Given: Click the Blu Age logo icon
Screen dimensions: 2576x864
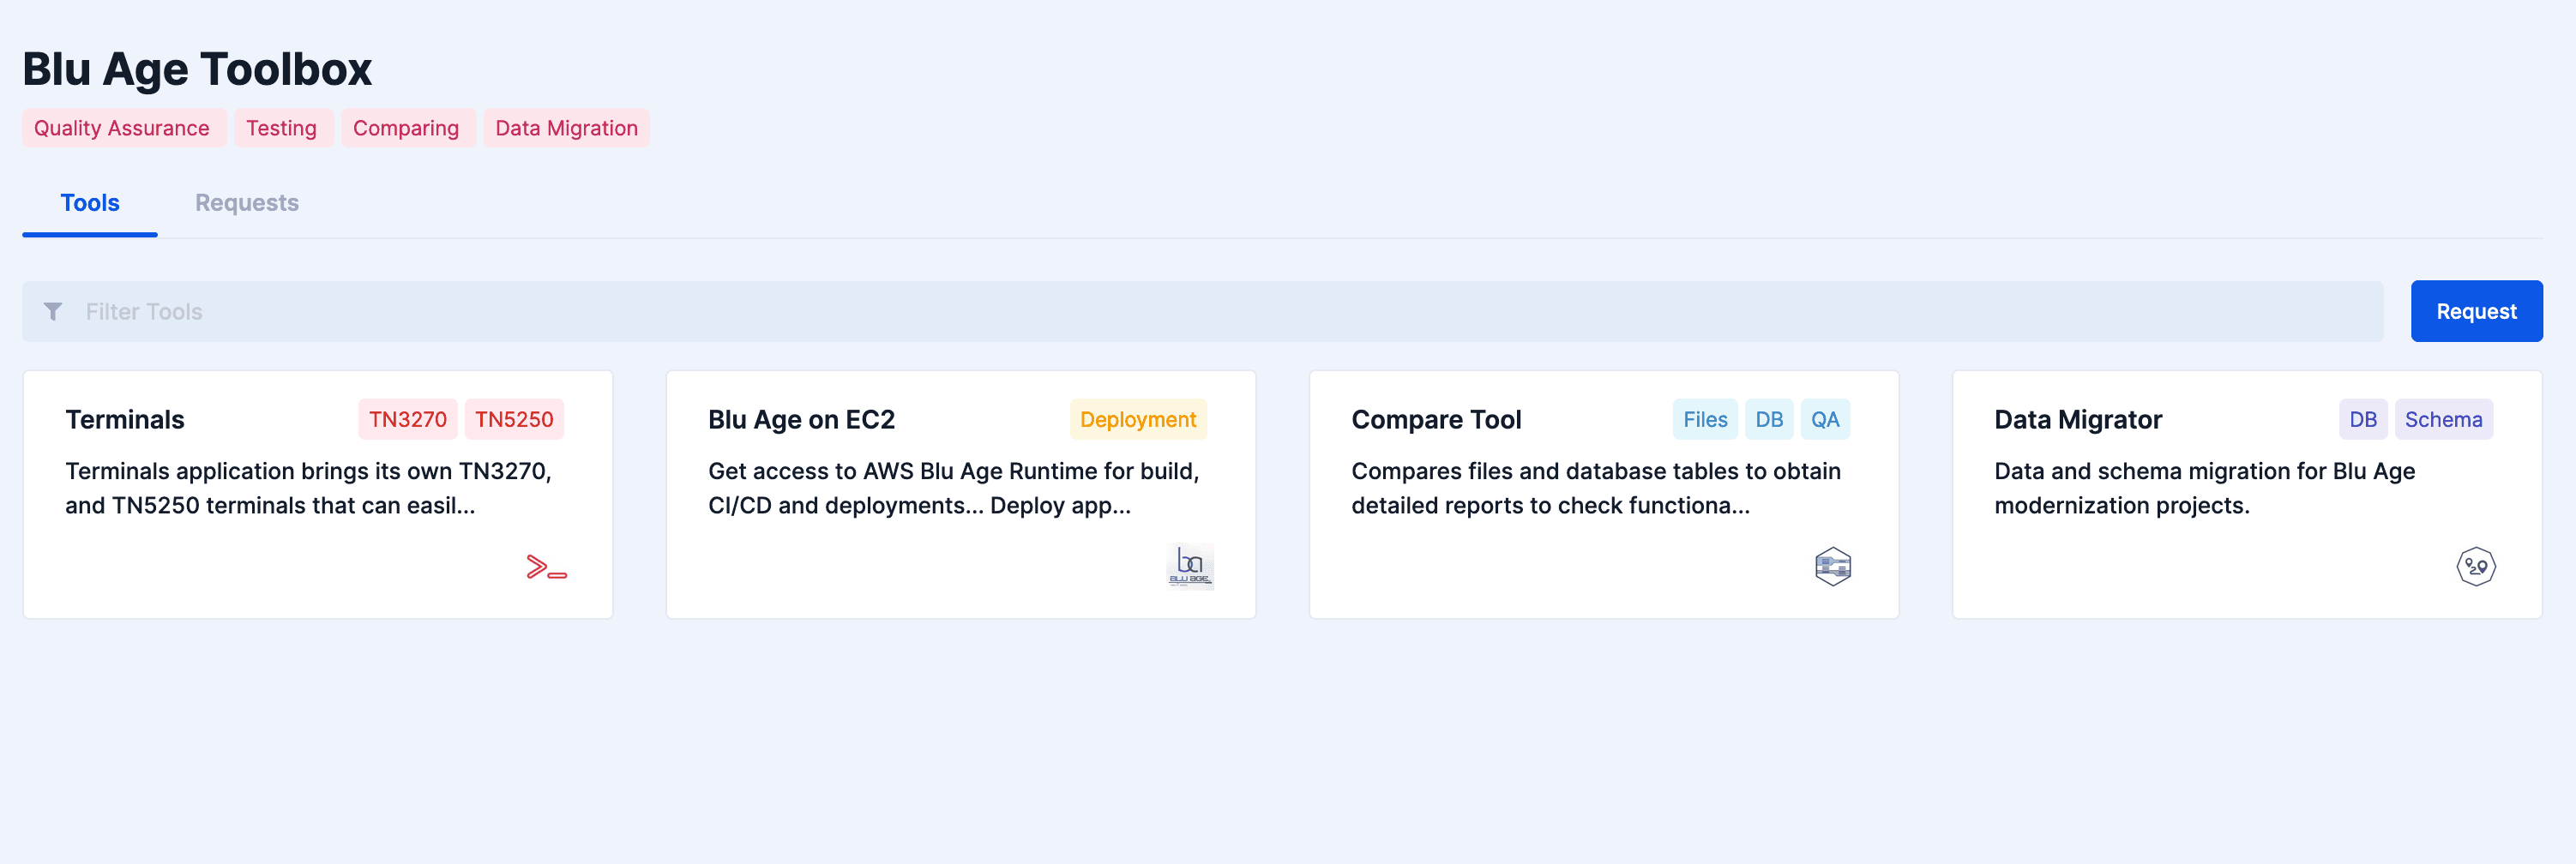Looking at the screenshot, I should pos(1190,566).
